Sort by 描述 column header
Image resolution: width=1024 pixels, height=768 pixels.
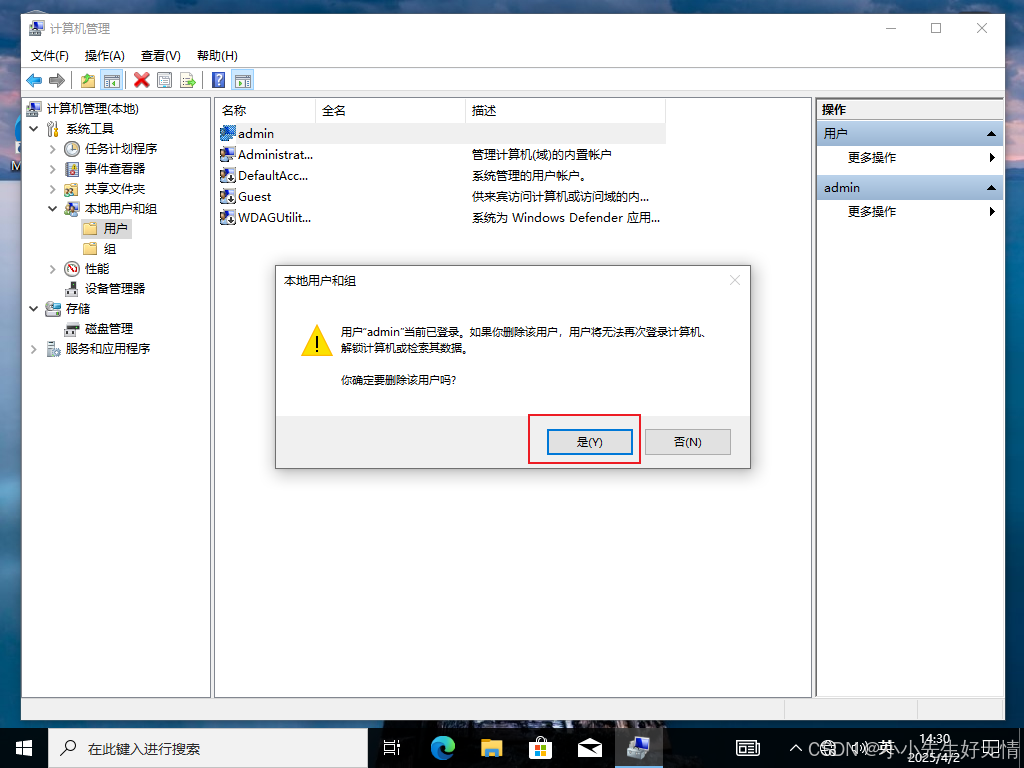pyautogui.click(x=566, y=110)
